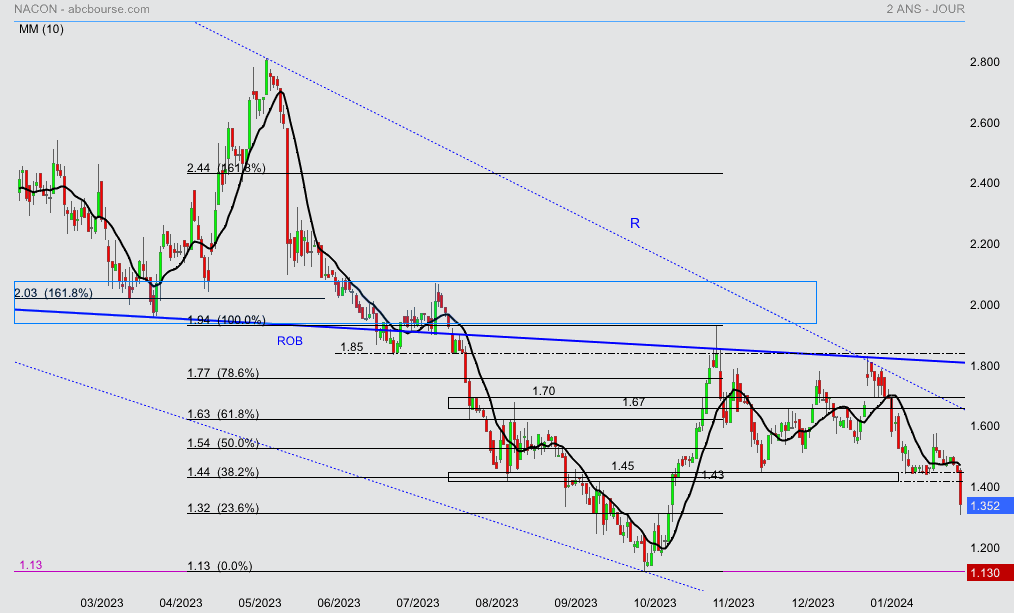Select the 1.63 (61.8%) Fibonacci label
Screen dimensions: 1014x613
pyautogui.click(x=223, y=414)
